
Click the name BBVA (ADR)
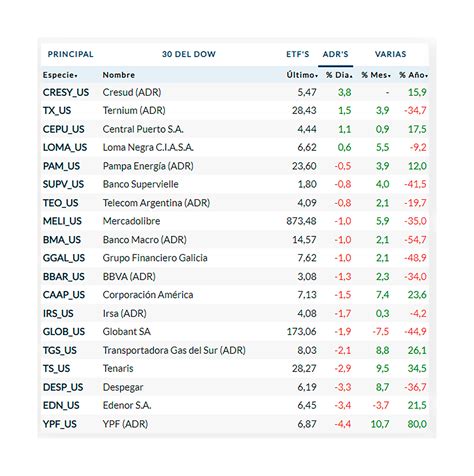(129, 277)
